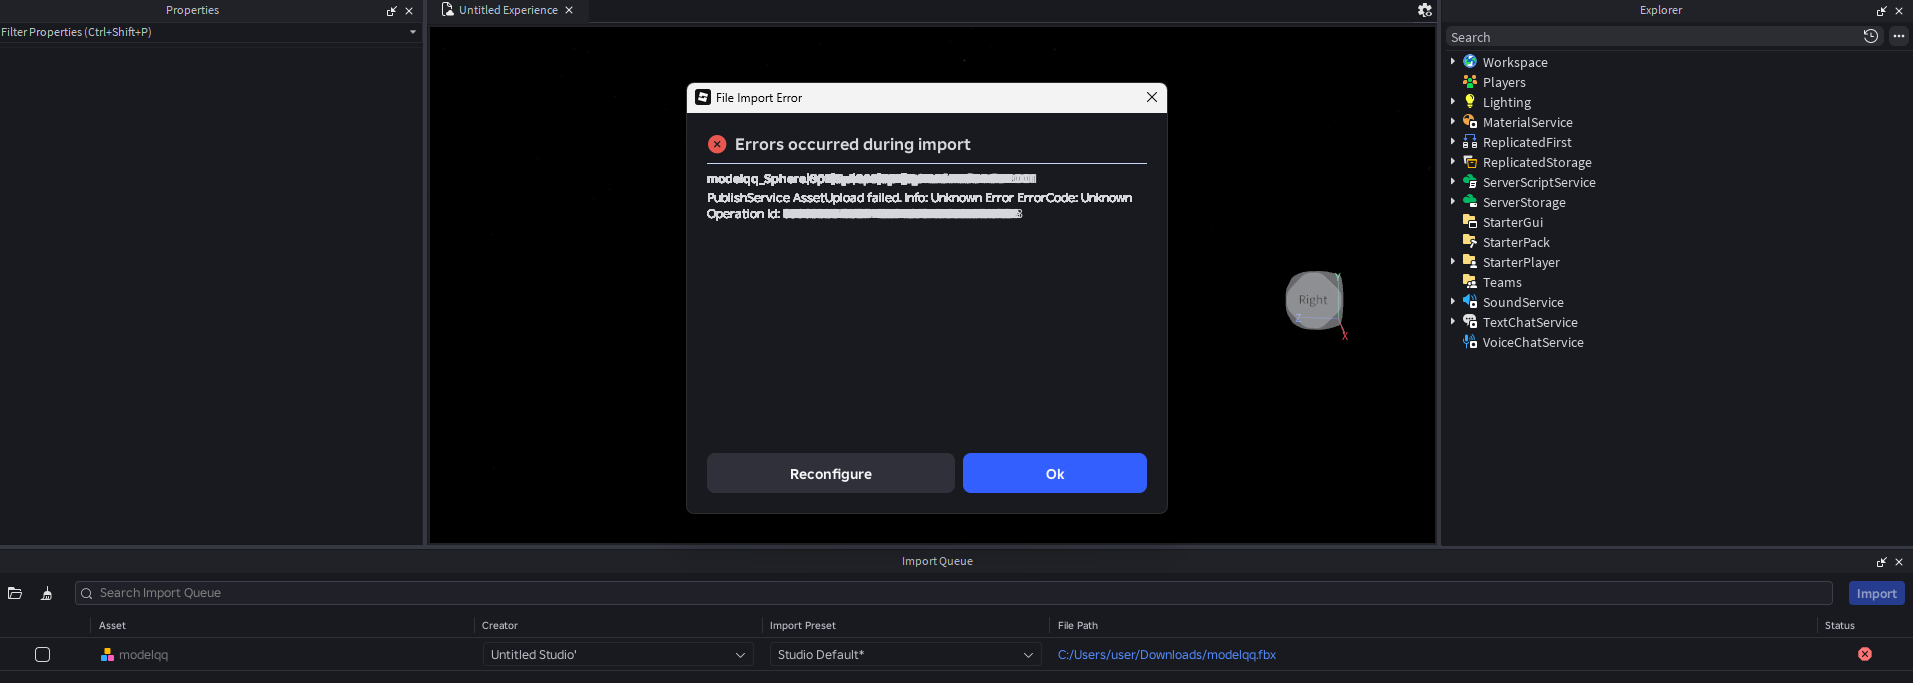This screenshot has width=1913, height=683.
Task: Expand the SoundService tree node
Action: (1453, 302)
